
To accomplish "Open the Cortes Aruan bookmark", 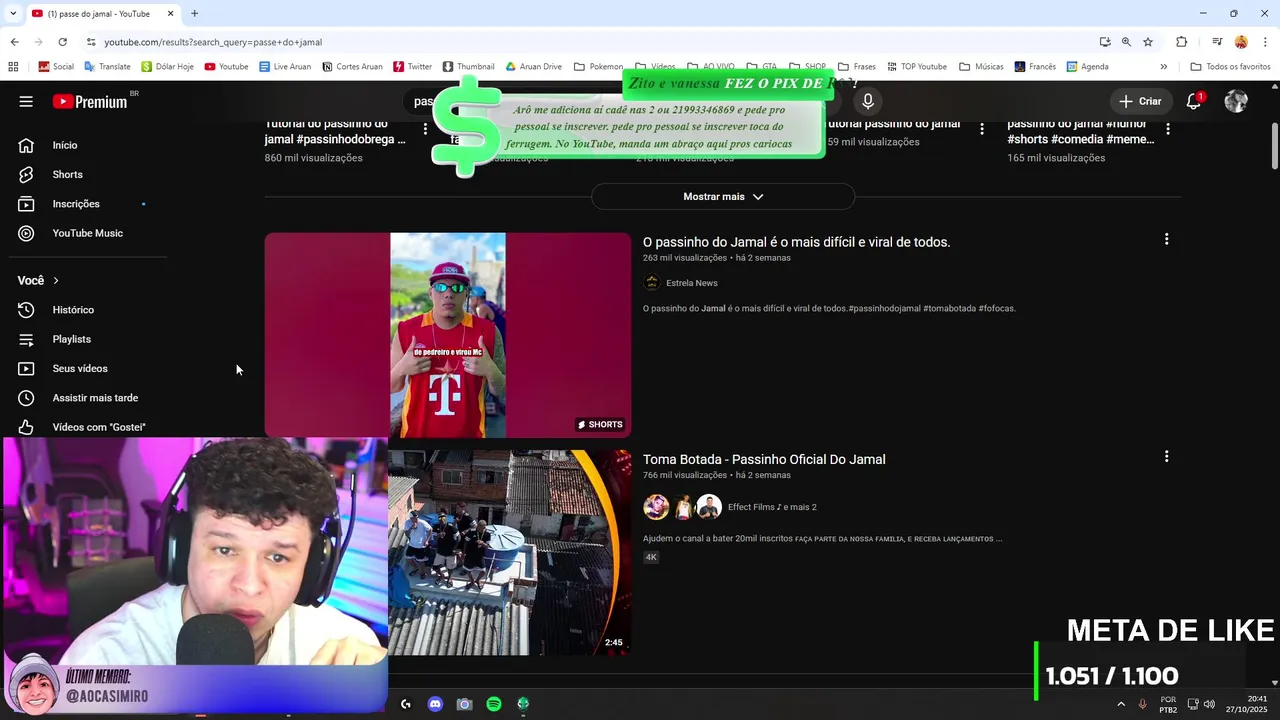I will coord(352,67).
